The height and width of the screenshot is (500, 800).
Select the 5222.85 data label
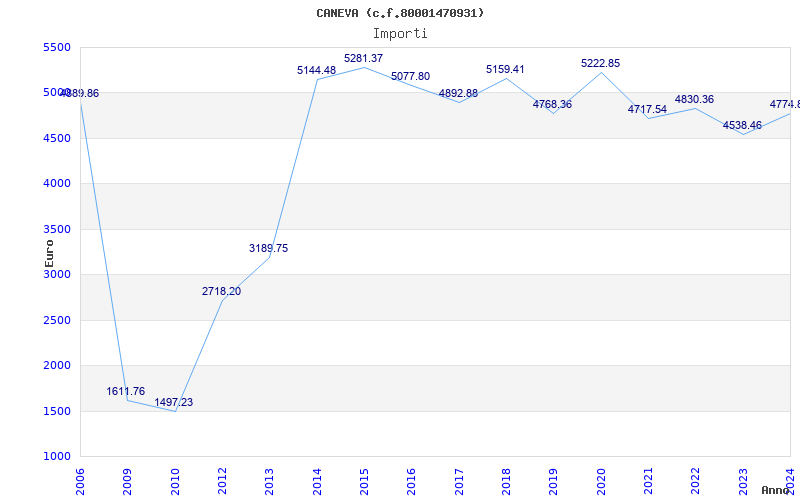601,64
